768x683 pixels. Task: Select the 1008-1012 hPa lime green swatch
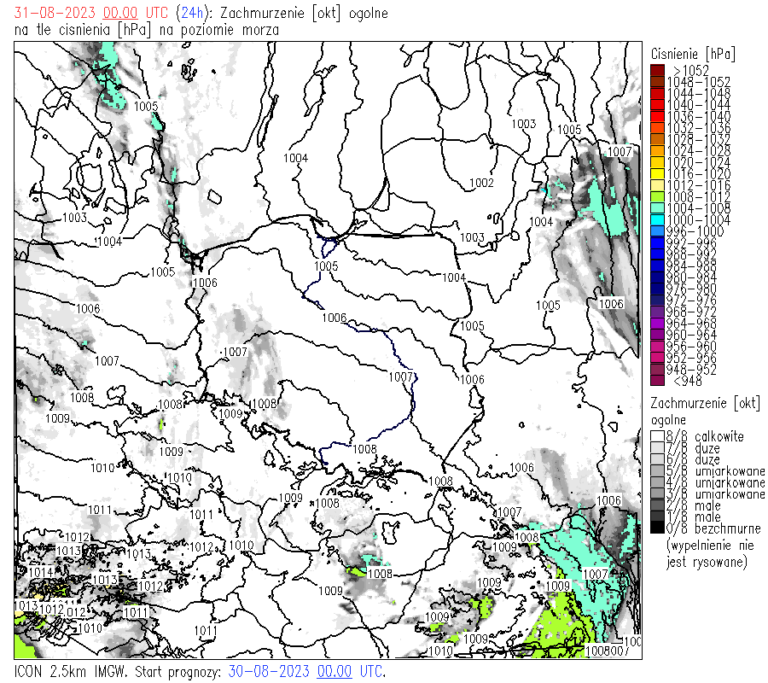(x=657, y=196)
